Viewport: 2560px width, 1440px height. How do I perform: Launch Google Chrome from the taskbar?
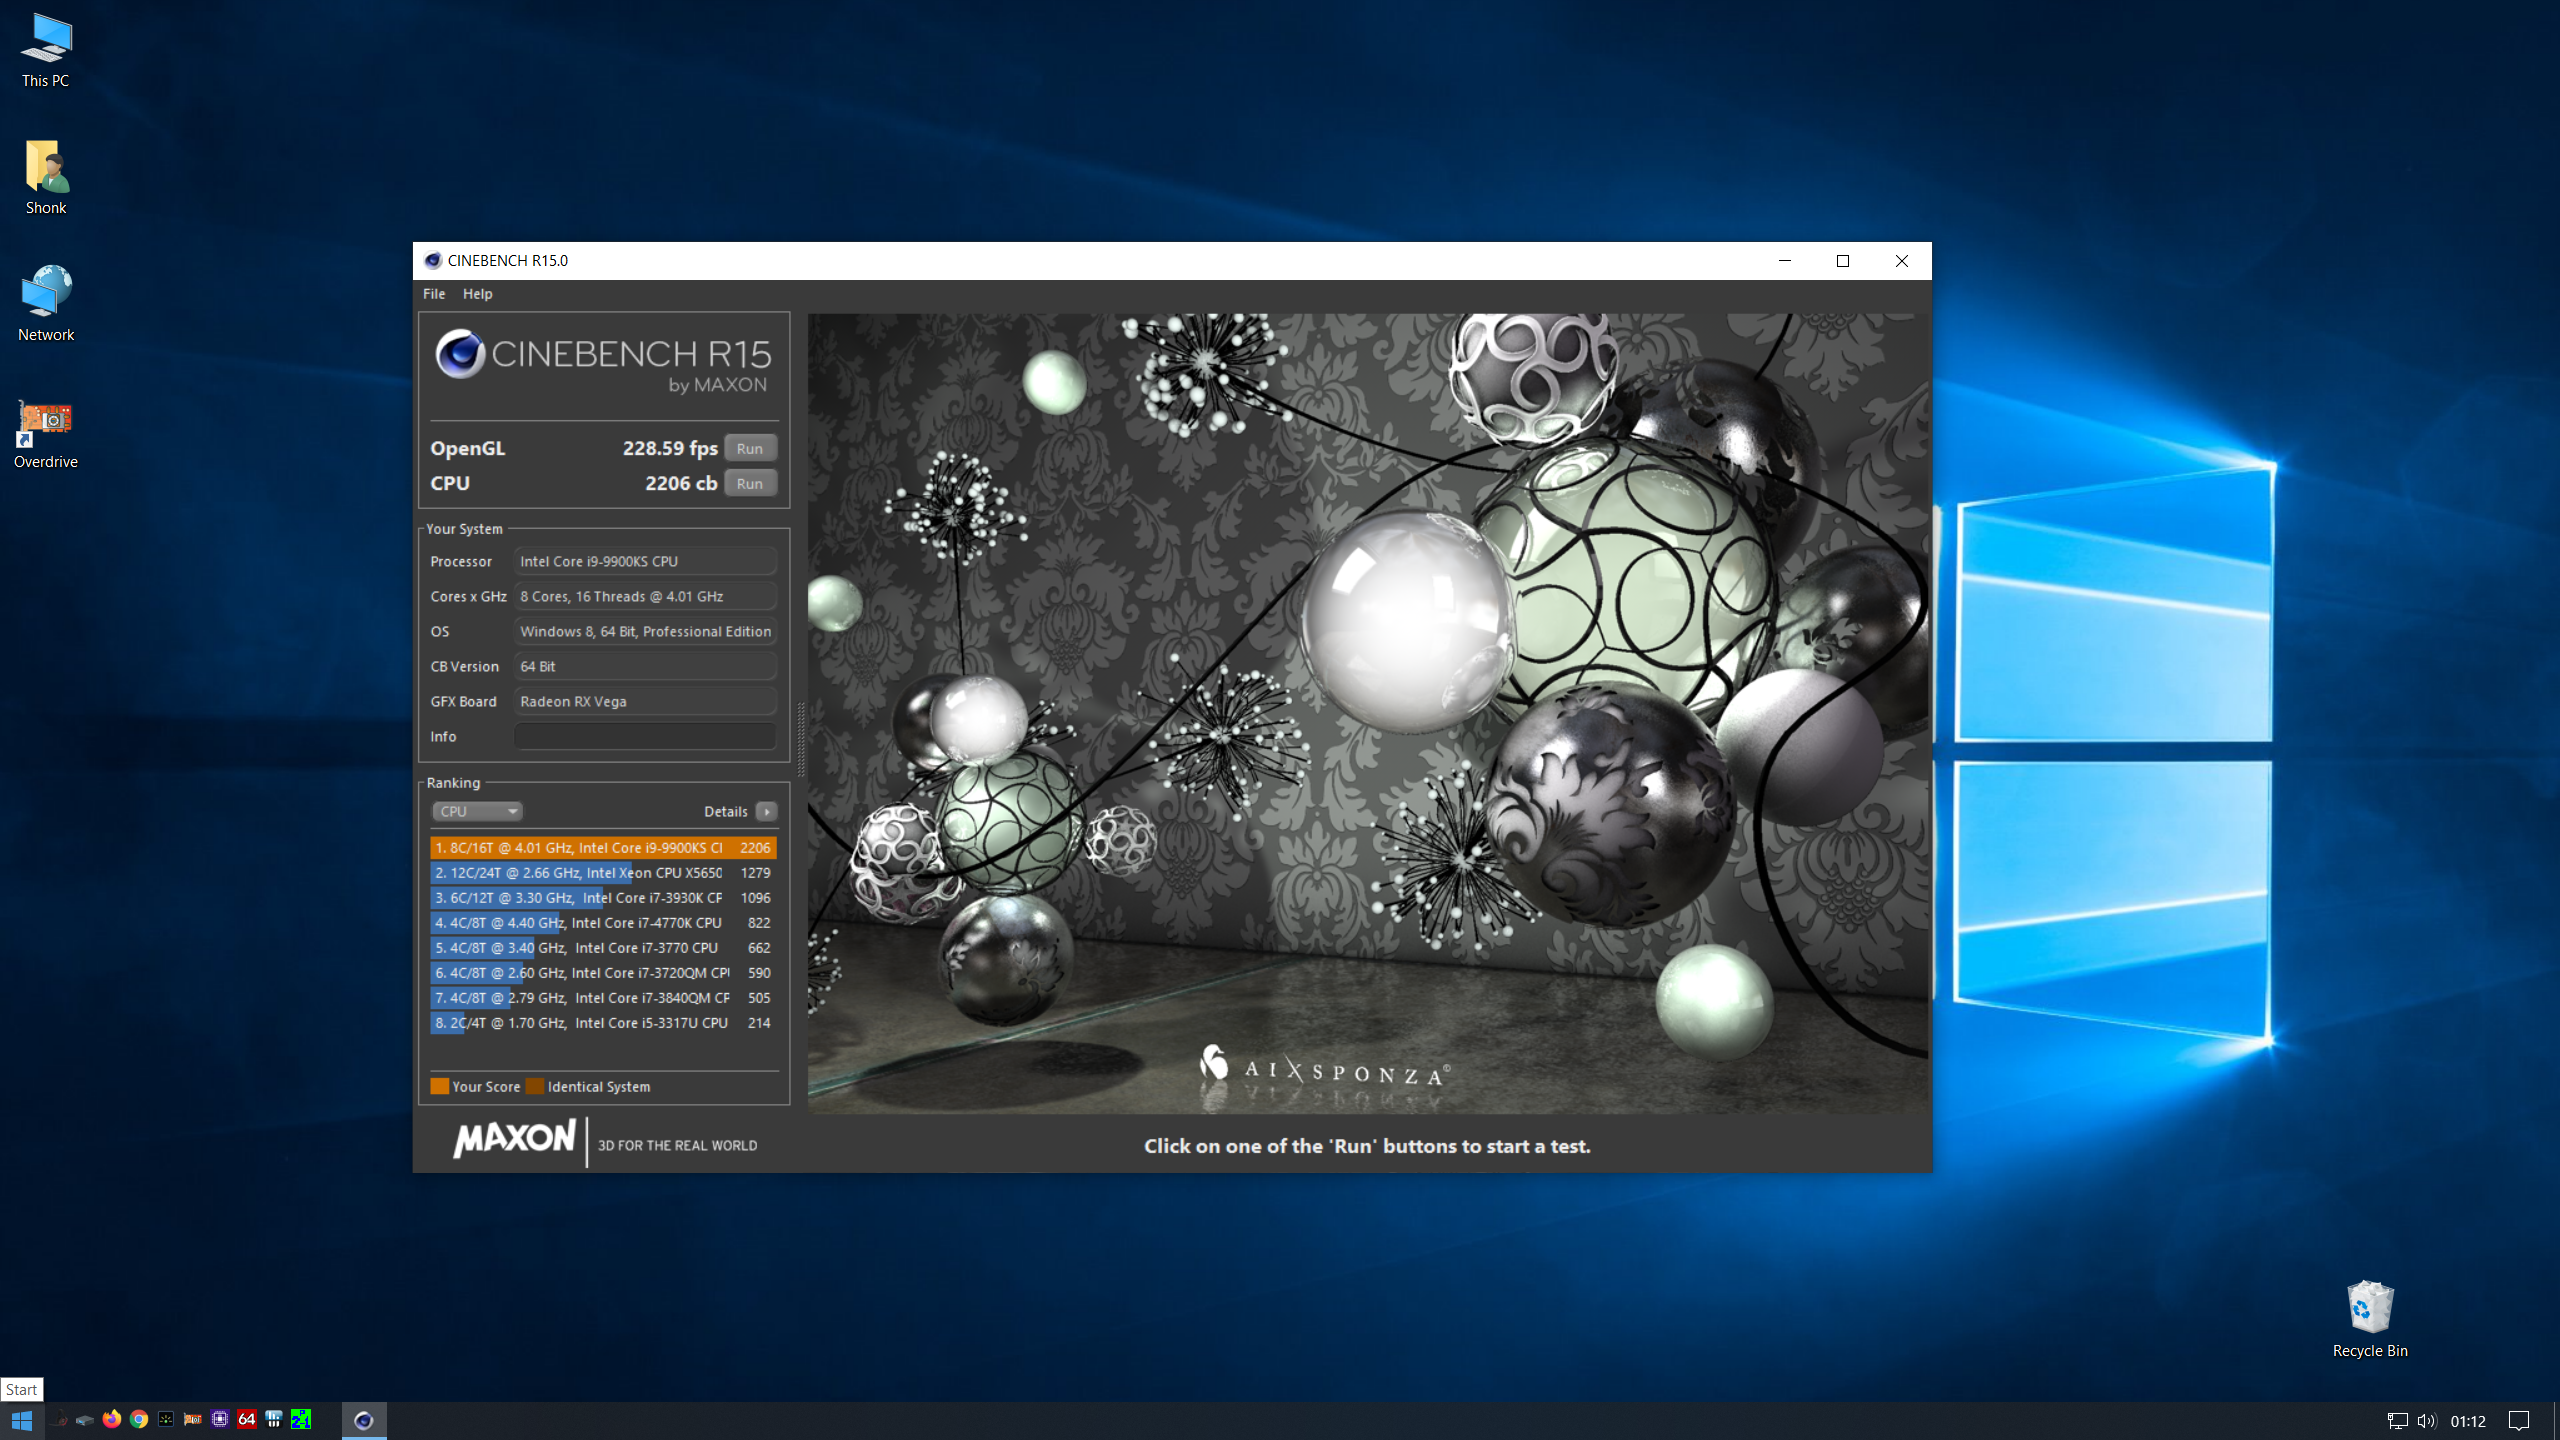click(139, 1419)
